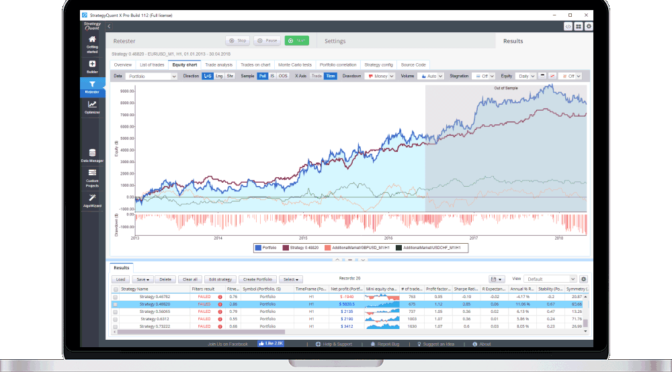
Task: Select the Retester funnel icon
Action: (x=92, y=84)
